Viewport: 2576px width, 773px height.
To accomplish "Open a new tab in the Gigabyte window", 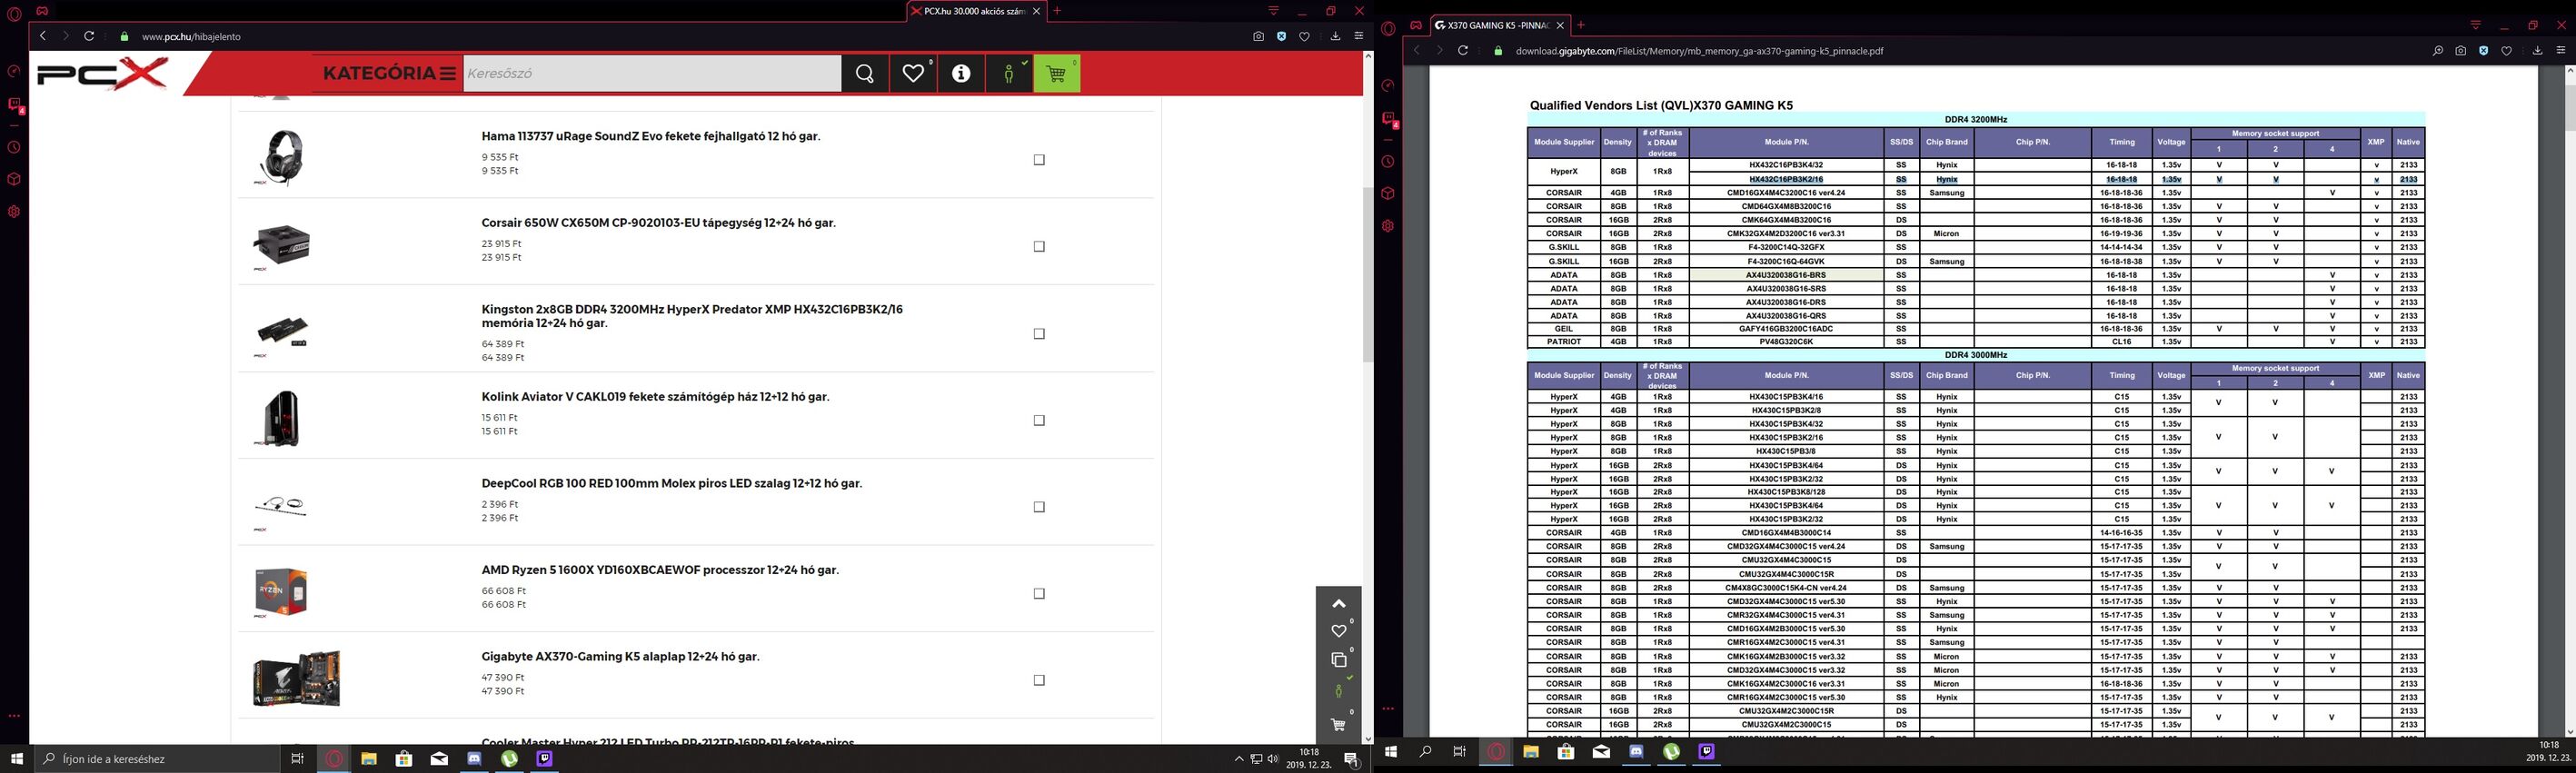I will coord(1581,25).
